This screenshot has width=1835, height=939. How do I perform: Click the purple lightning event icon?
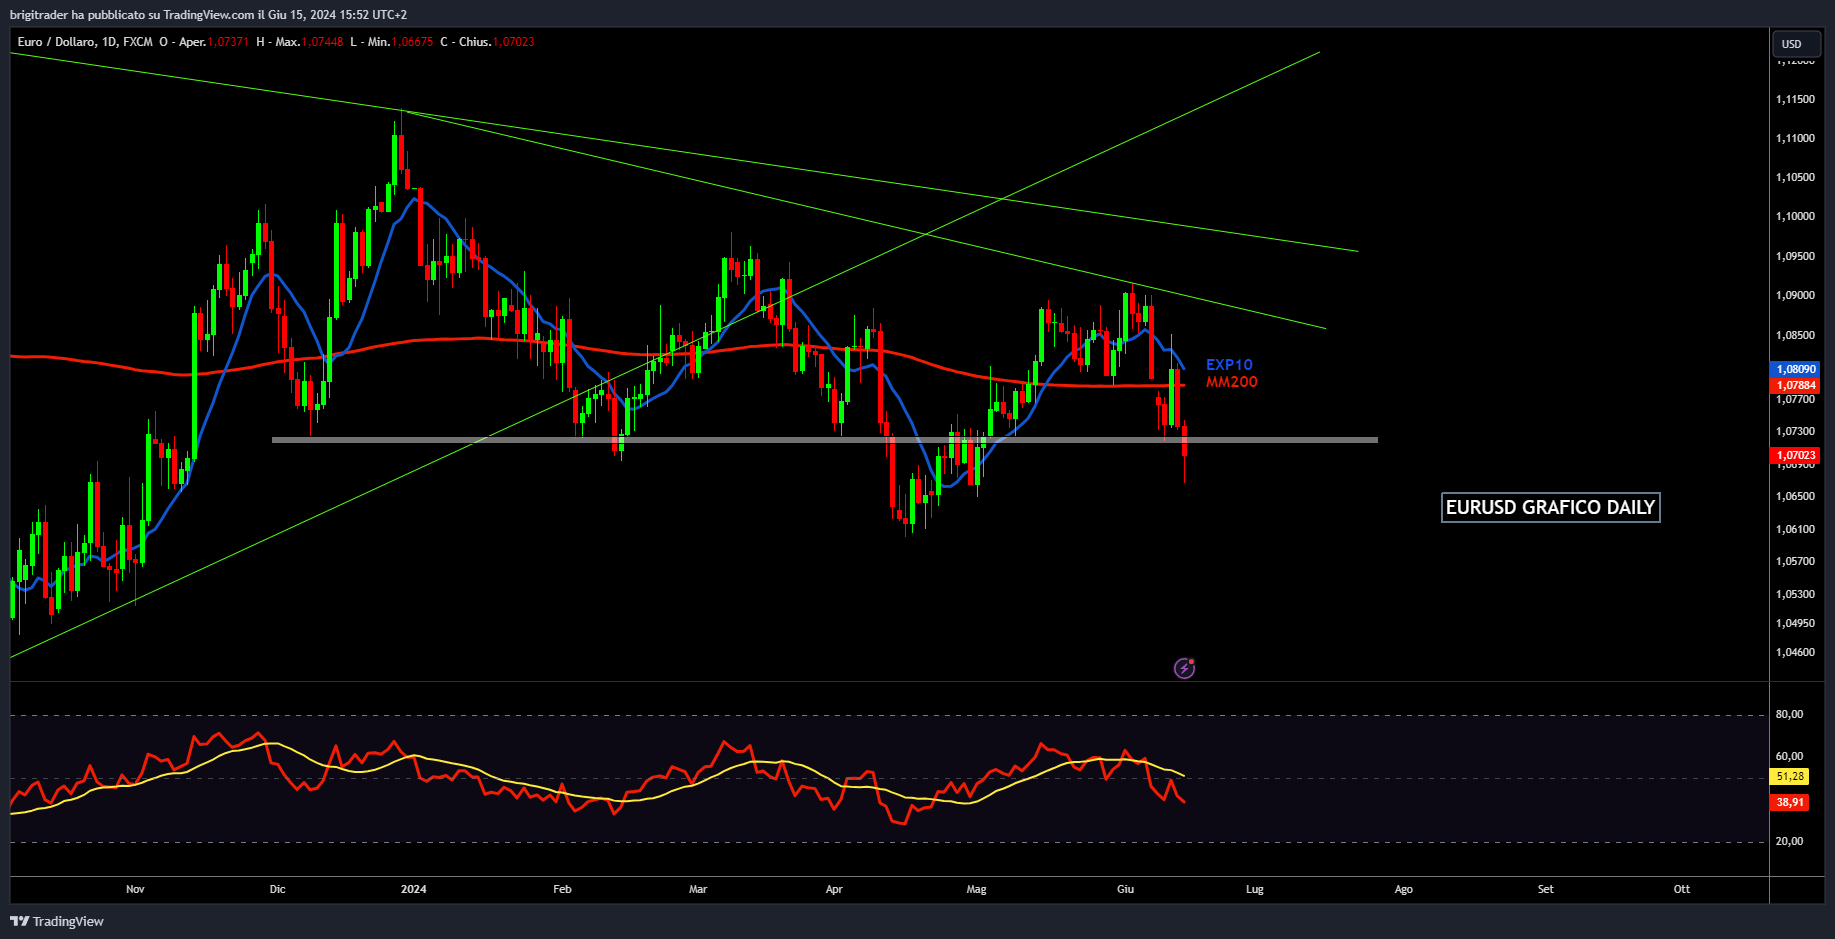click(x=1184, y=668)
